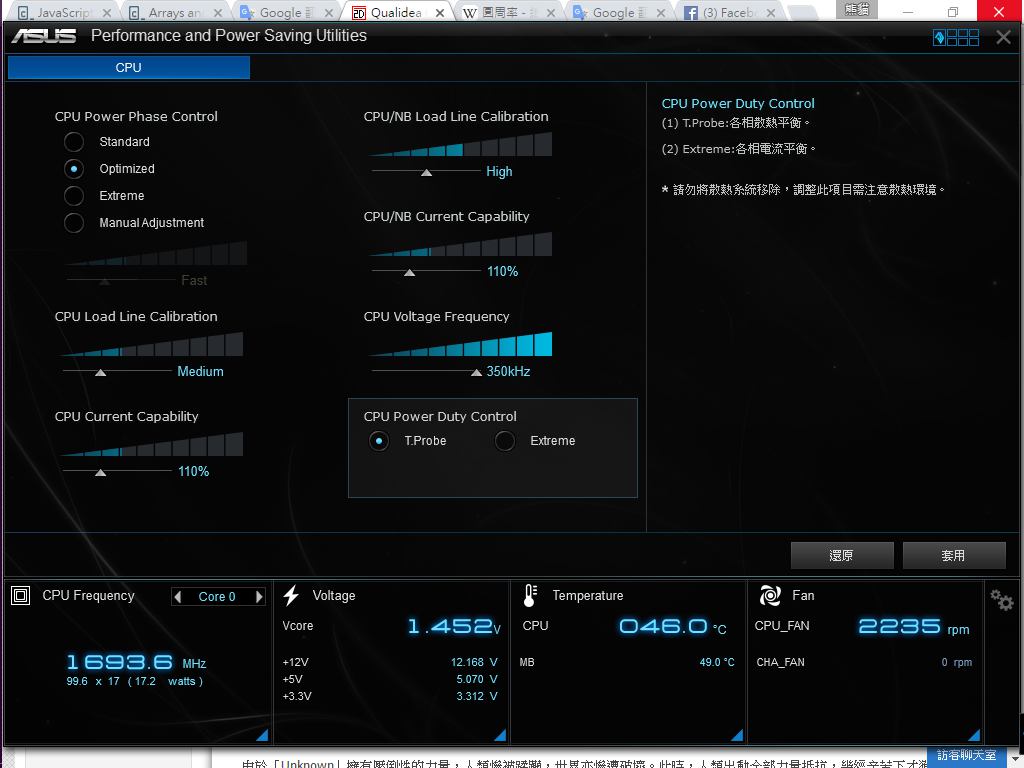Screen dimensions: 1024x768
Task: Click the Voltage lightning bolt icon
Action: point(291,596)
